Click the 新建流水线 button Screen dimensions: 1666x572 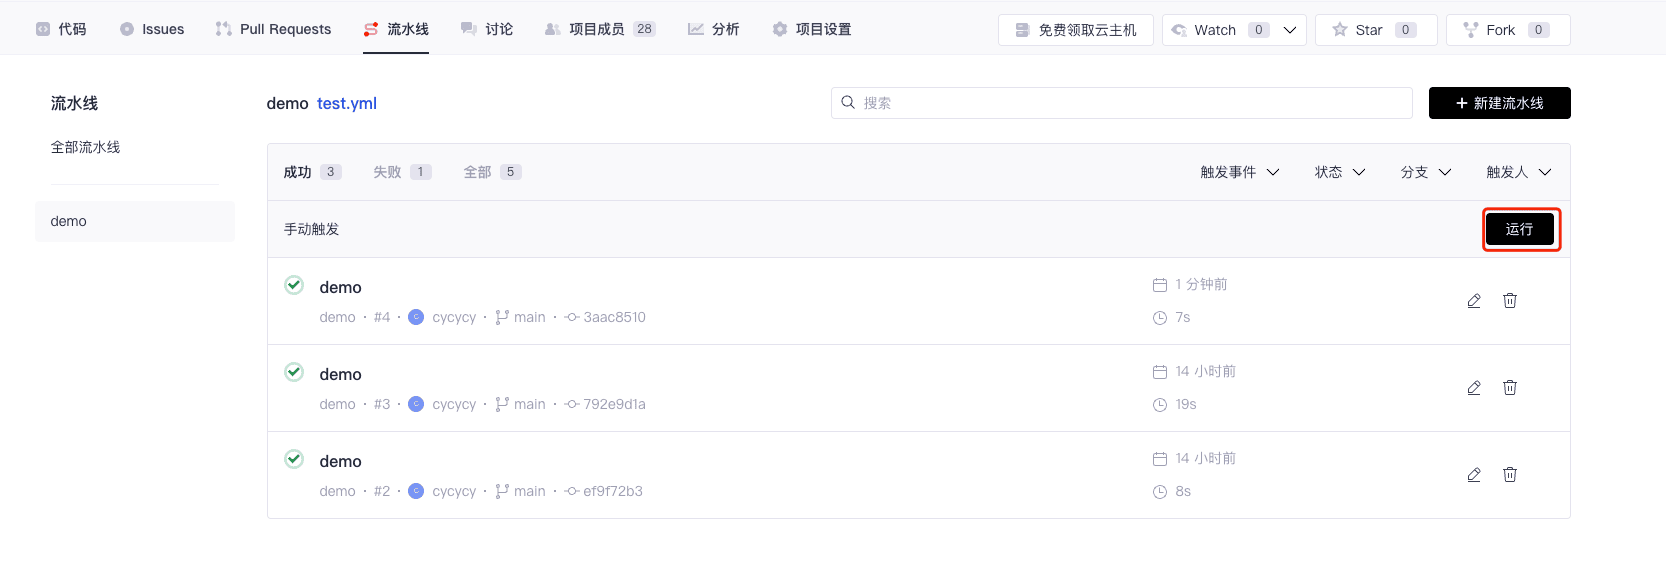(1499, 103)
